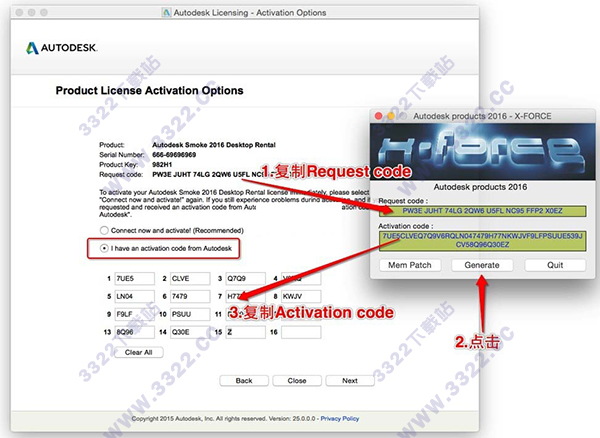Click the 'Product License Activation Options' heading
The height and width of the screenshot is (438, 600).
(x=149, y=91)
